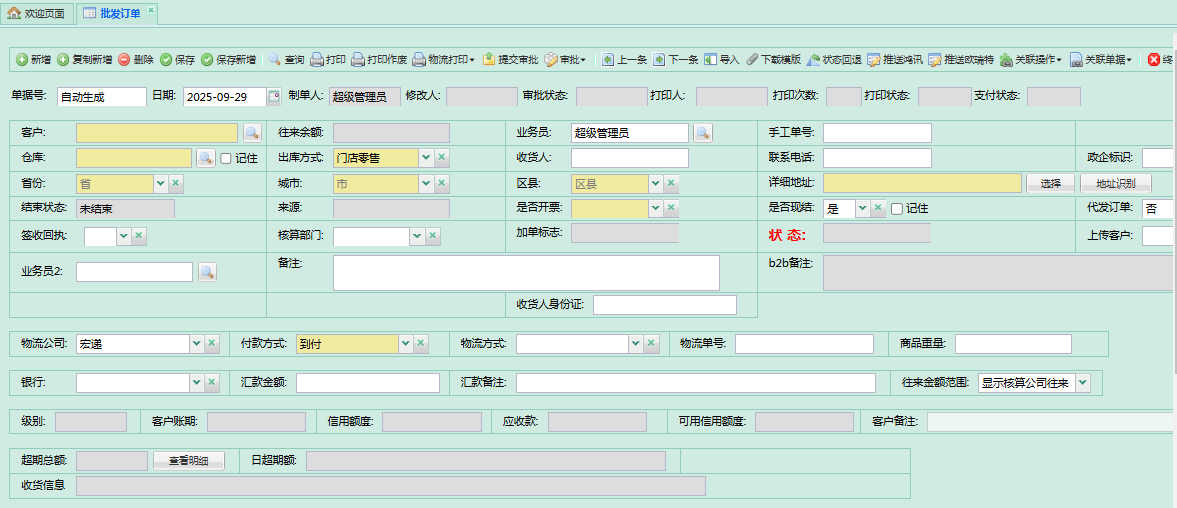Enable the 记住 checkbox next to 仓库
The height and width of the screenshot is (508, 1177).
tap(226, 158)
